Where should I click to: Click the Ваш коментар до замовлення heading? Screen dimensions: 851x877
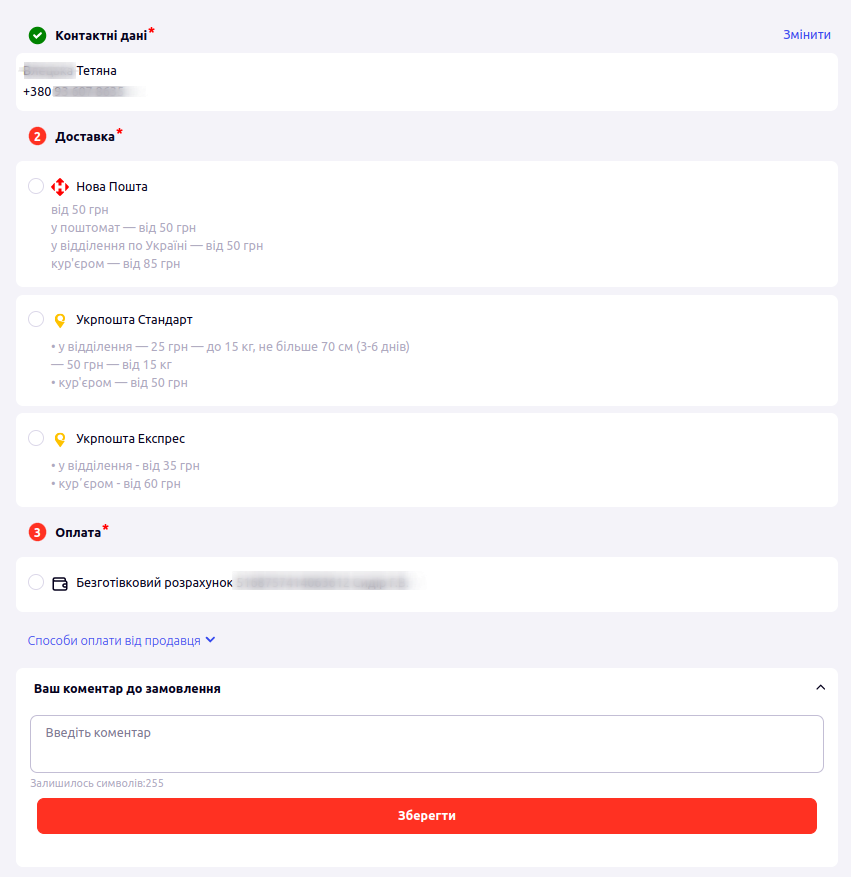(127, 689)
